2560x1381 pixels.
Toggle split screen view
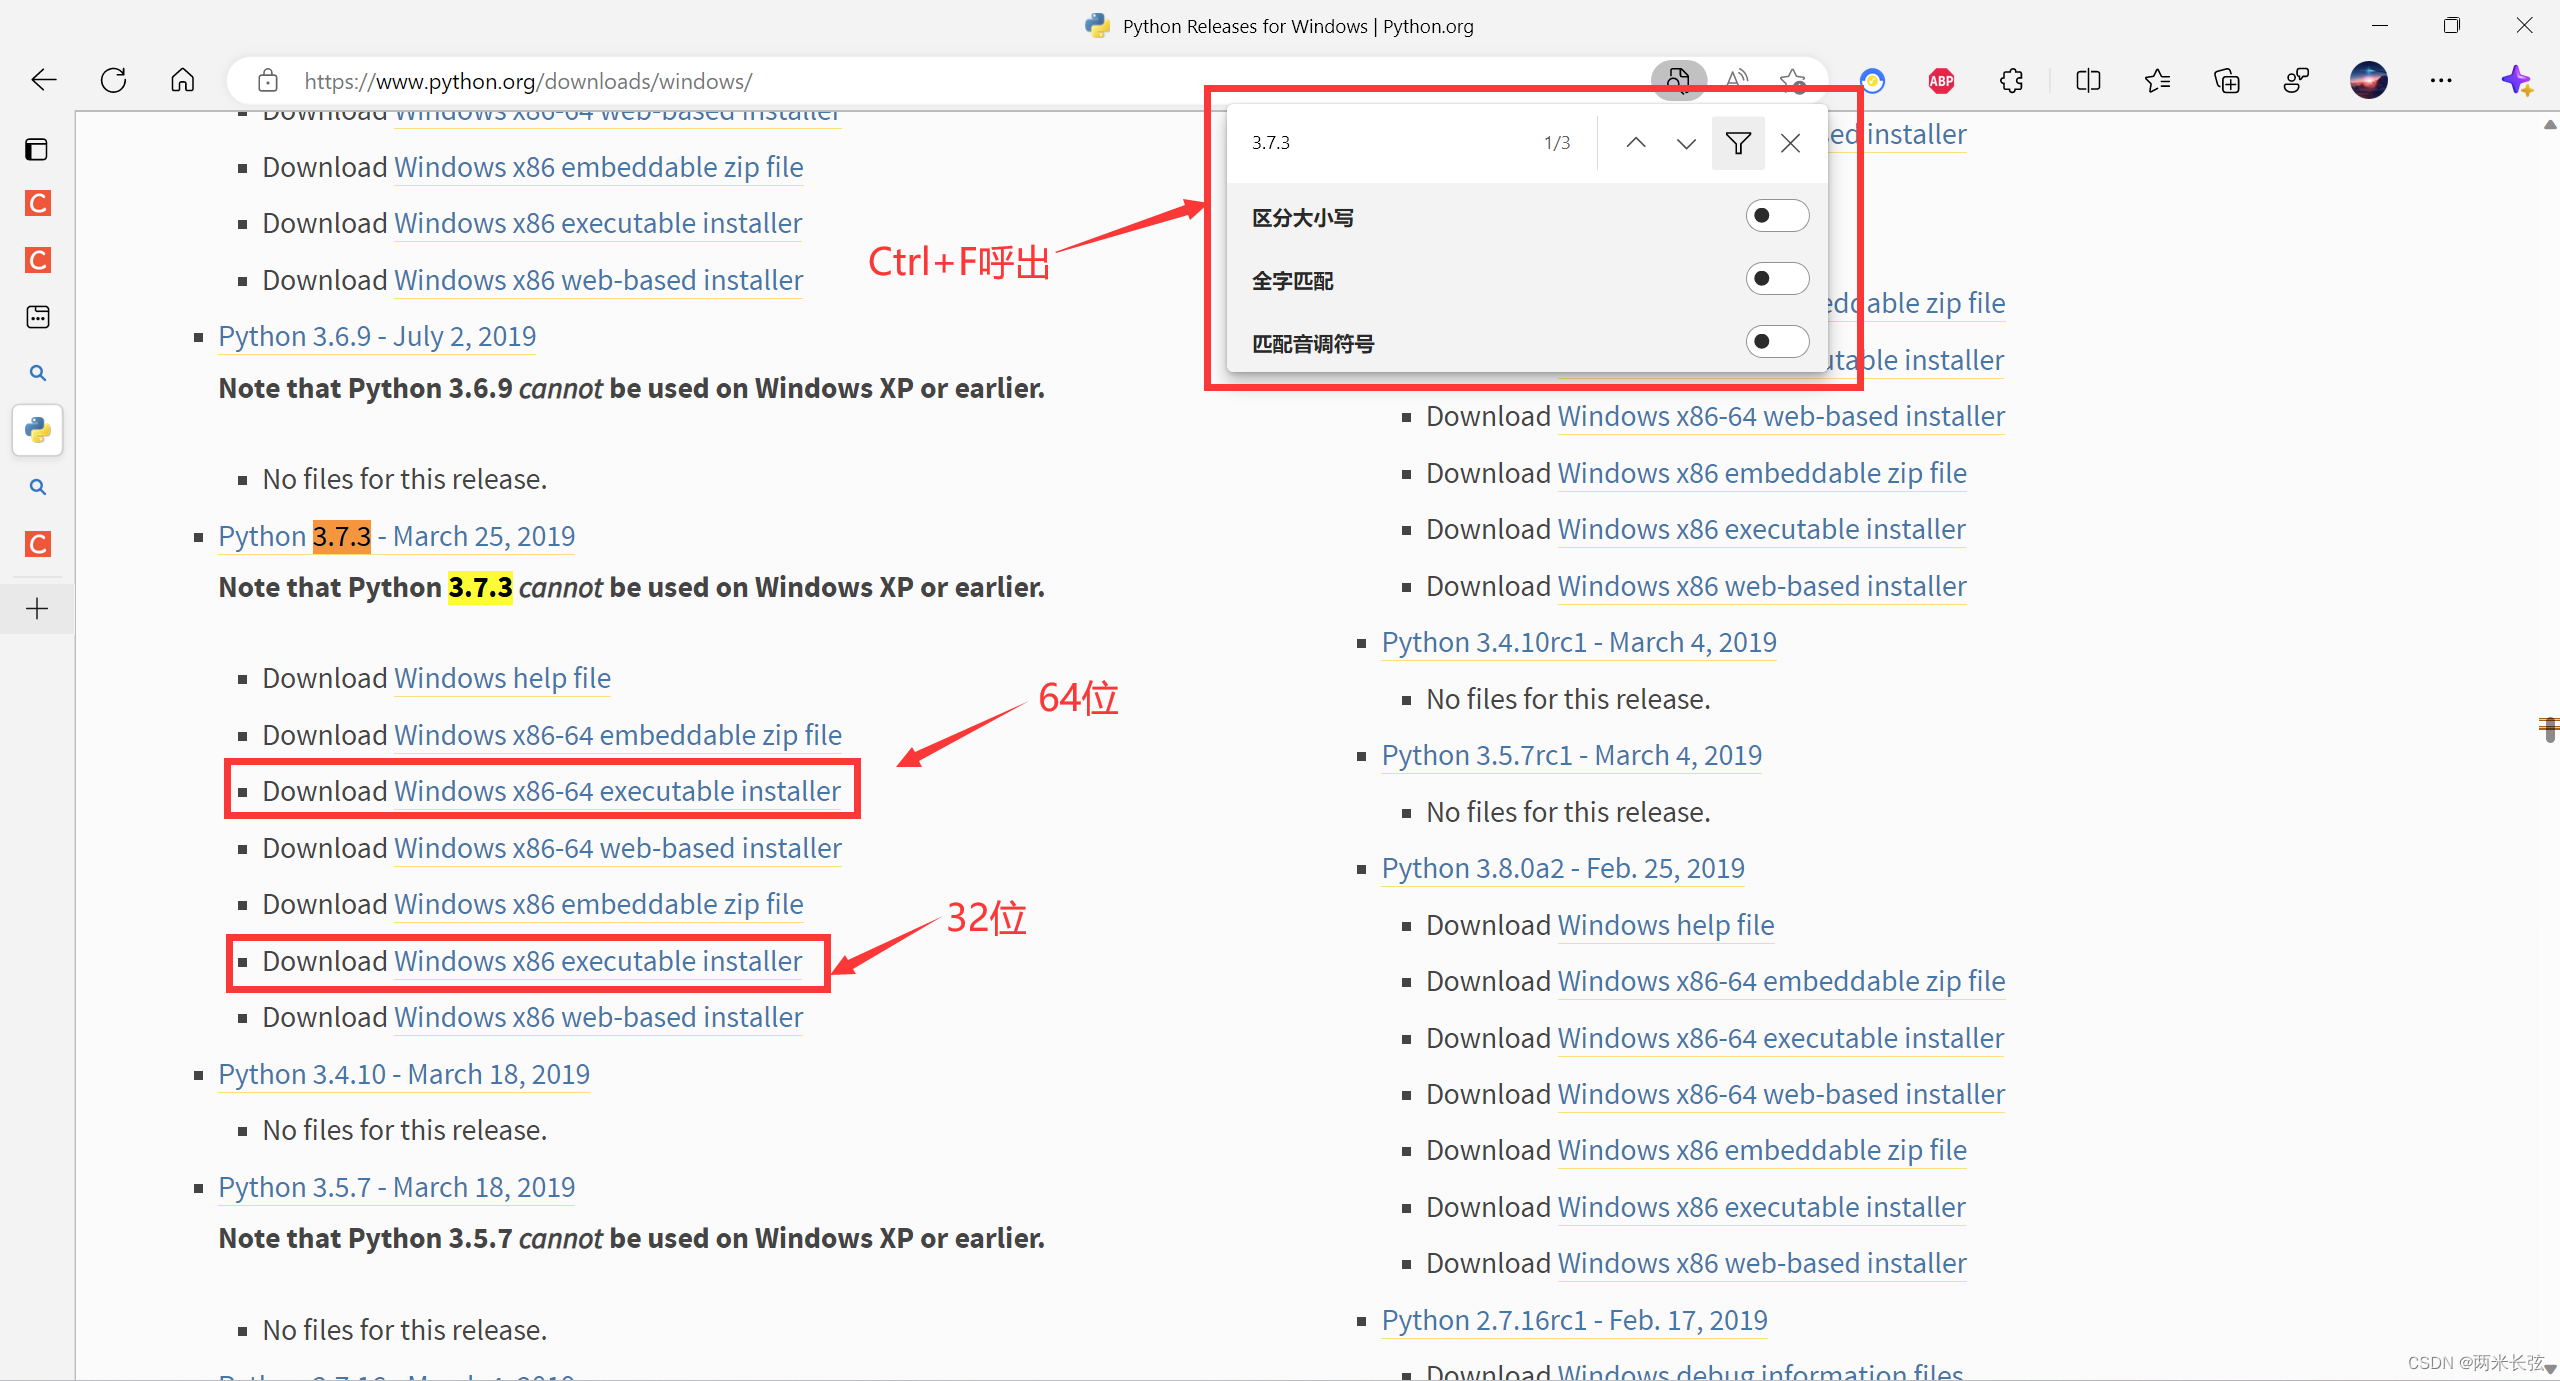coord(2088,80)
